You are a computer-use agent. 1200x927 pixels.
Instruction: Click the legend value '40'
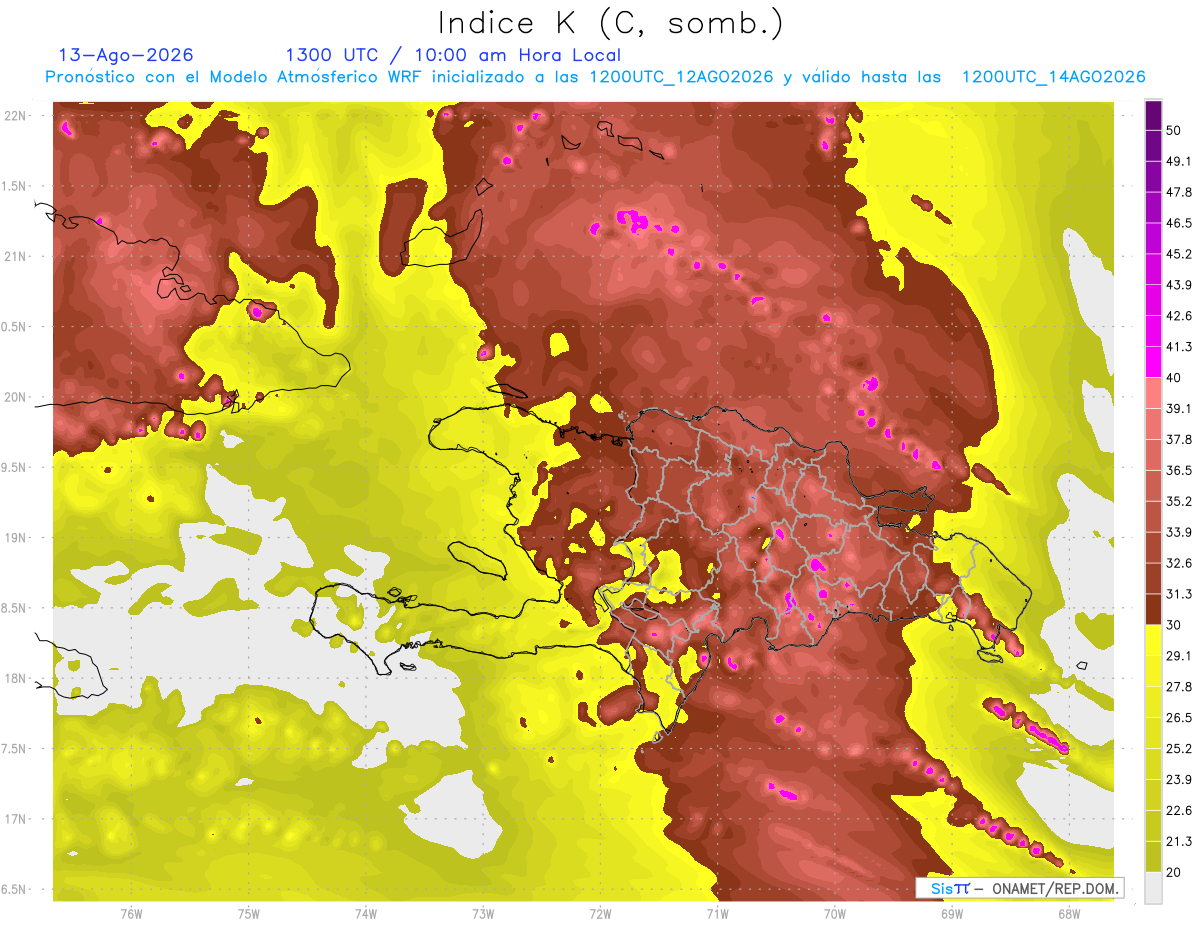click(1175, 377)
